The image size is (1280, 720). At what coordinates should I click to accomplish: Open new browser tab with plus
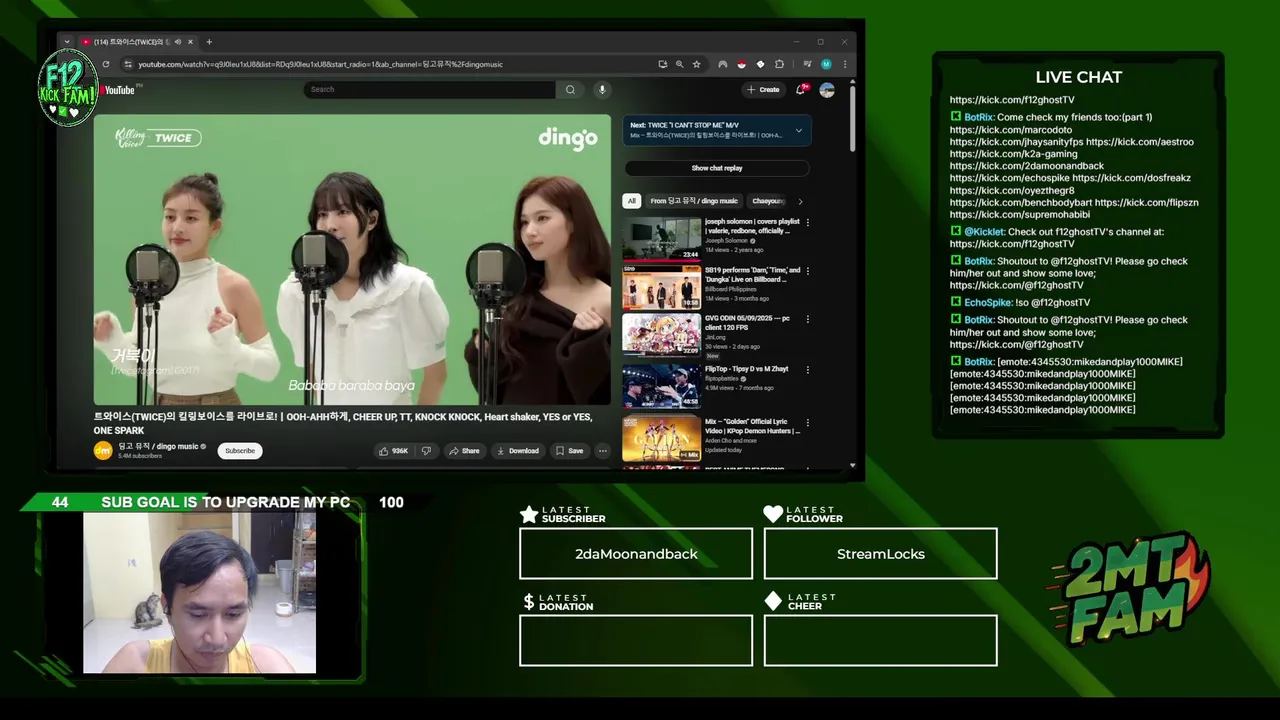tap(209, 42)
